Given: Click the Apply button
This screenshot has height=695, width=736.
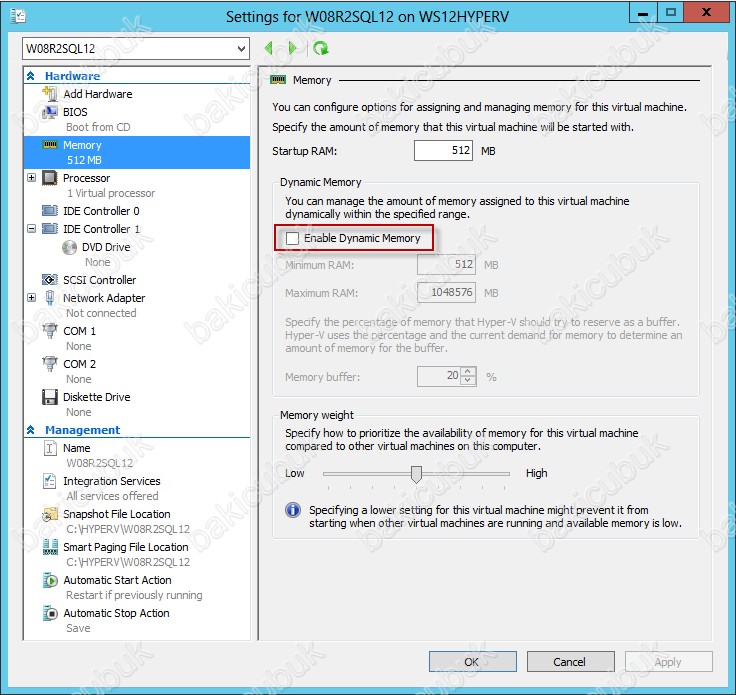Looking at the screenshot, I should coord(668,662).
